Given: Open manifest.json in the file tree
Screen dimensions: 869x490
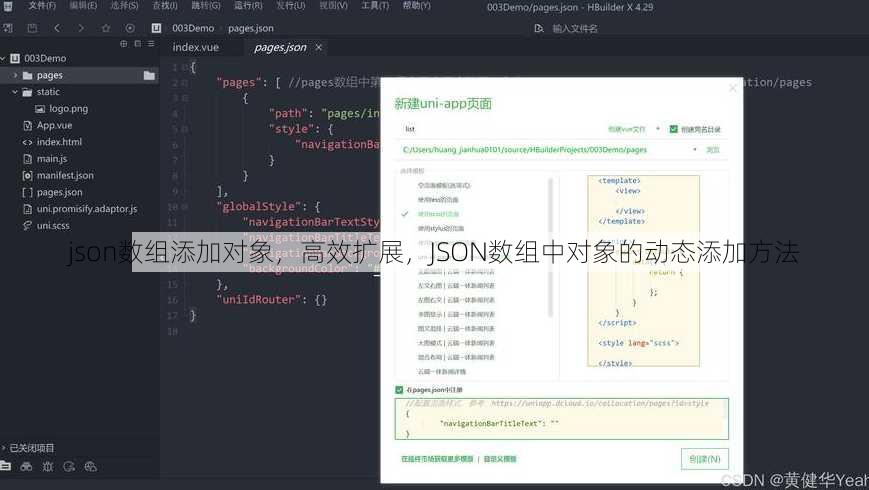Looking at the screenshot, I should click(x=65, y=175).
